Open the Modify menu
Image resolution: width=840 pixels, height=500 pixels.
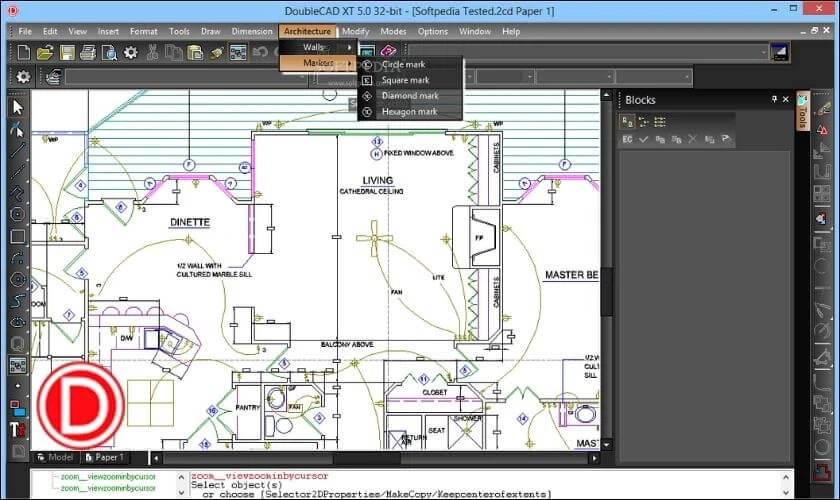[356, 31]
